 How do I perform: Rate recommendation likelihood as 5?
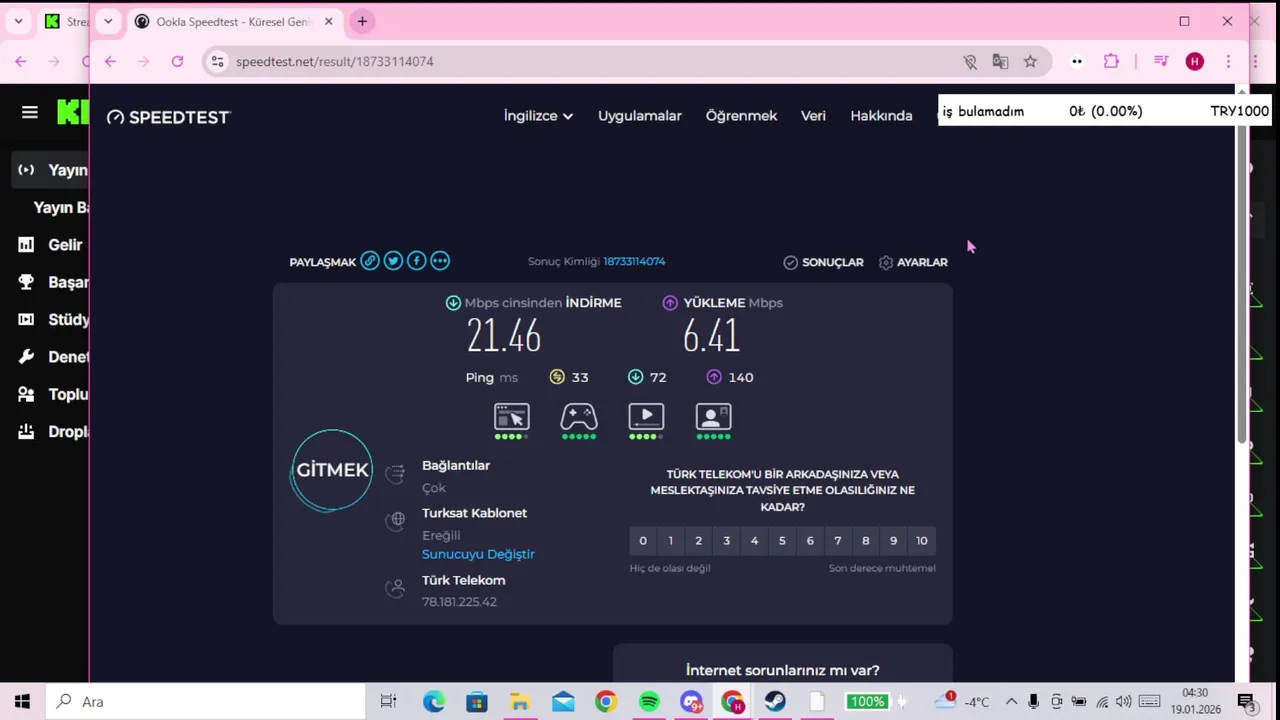(782, 541)
